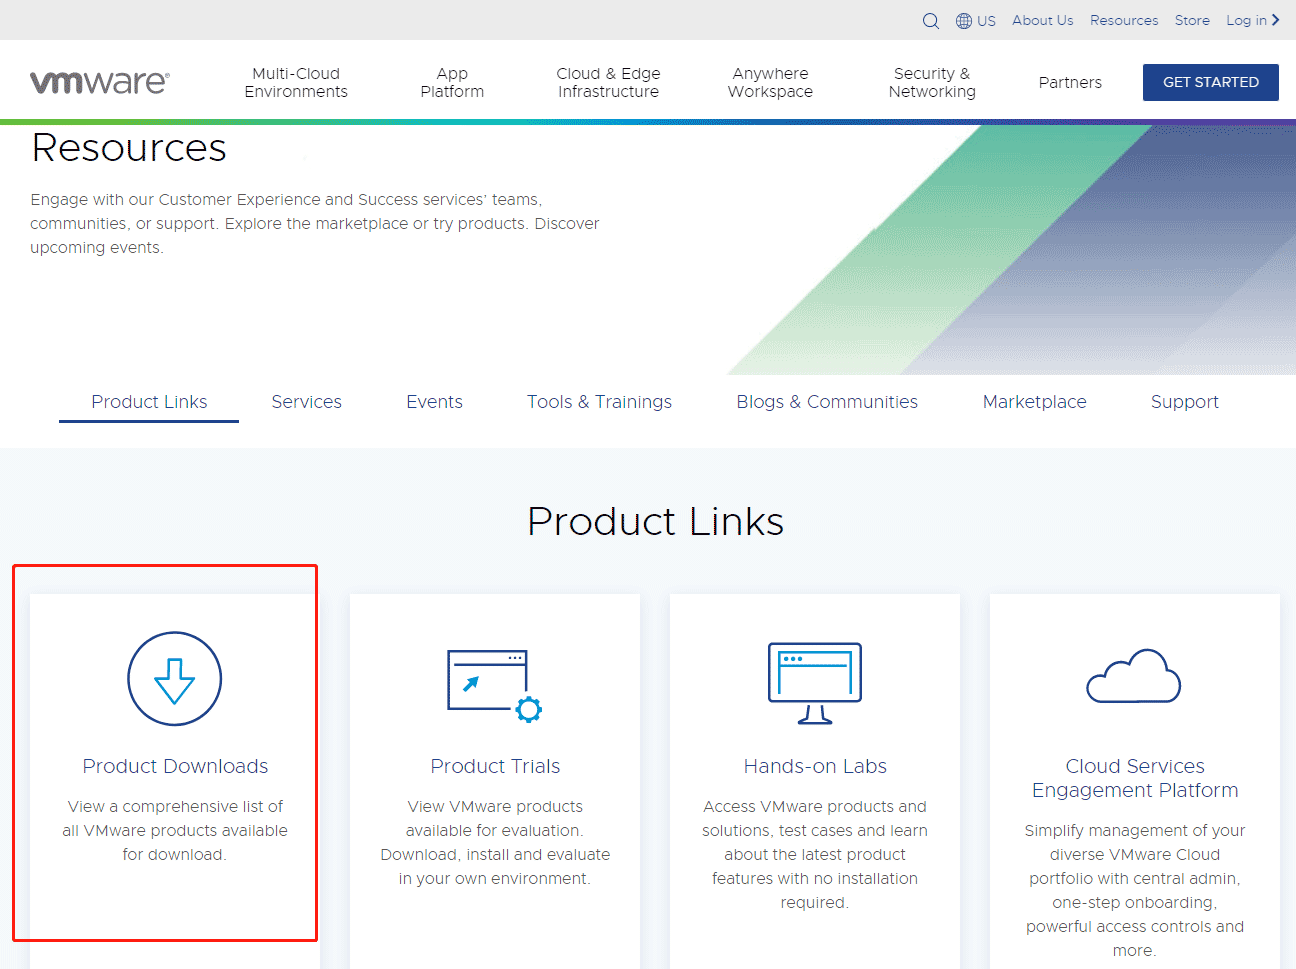Open App Platform menu

tap(452, 82)
